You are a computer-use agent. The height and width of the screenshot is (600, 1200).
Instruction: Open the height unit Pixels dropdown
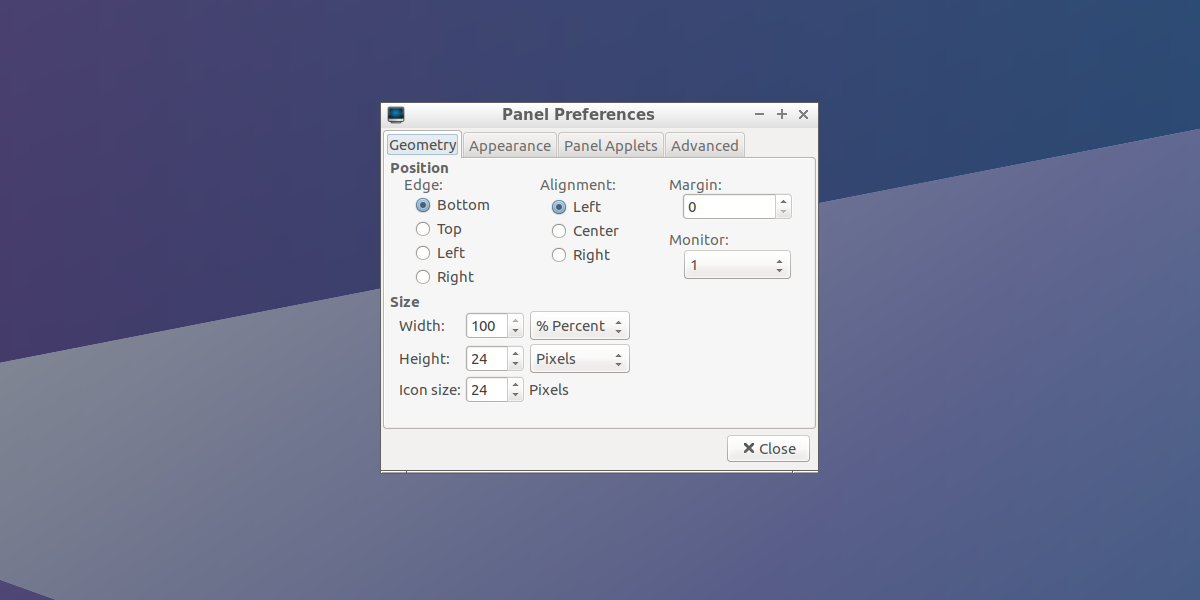click(x=580, y=359)
